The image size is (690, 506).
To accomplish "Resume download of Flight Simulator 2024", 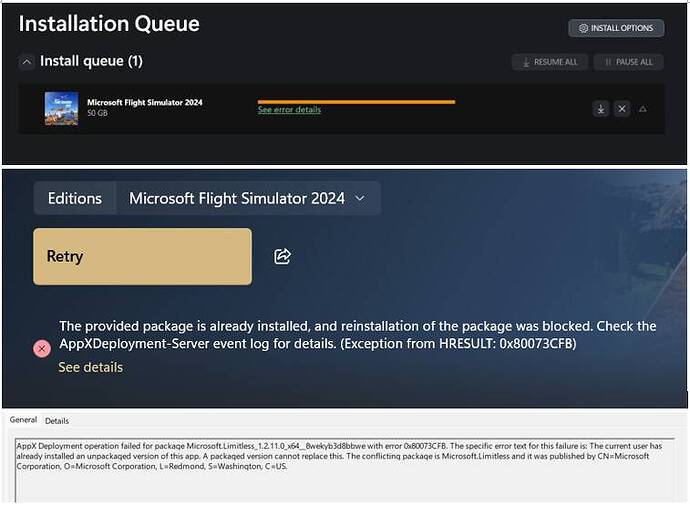I will click(x=601, y=108).
